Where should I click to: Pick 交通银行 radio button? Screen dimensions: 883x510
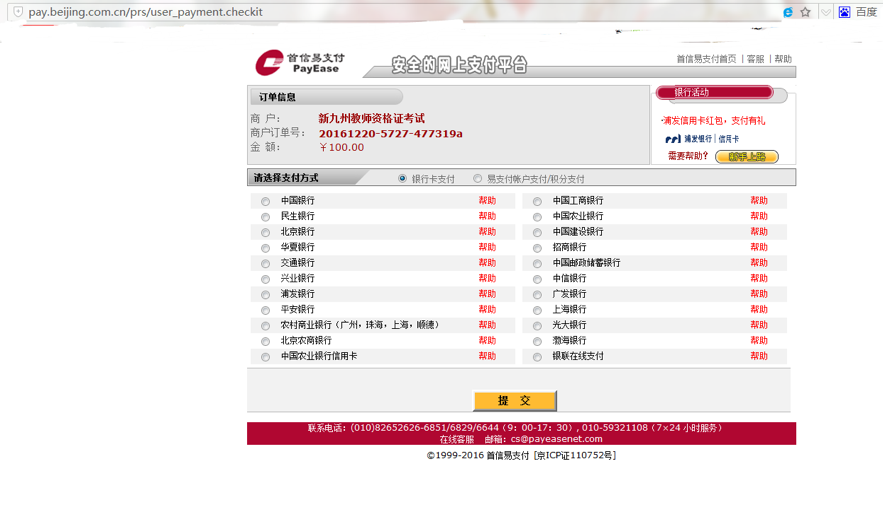[265, 263]
